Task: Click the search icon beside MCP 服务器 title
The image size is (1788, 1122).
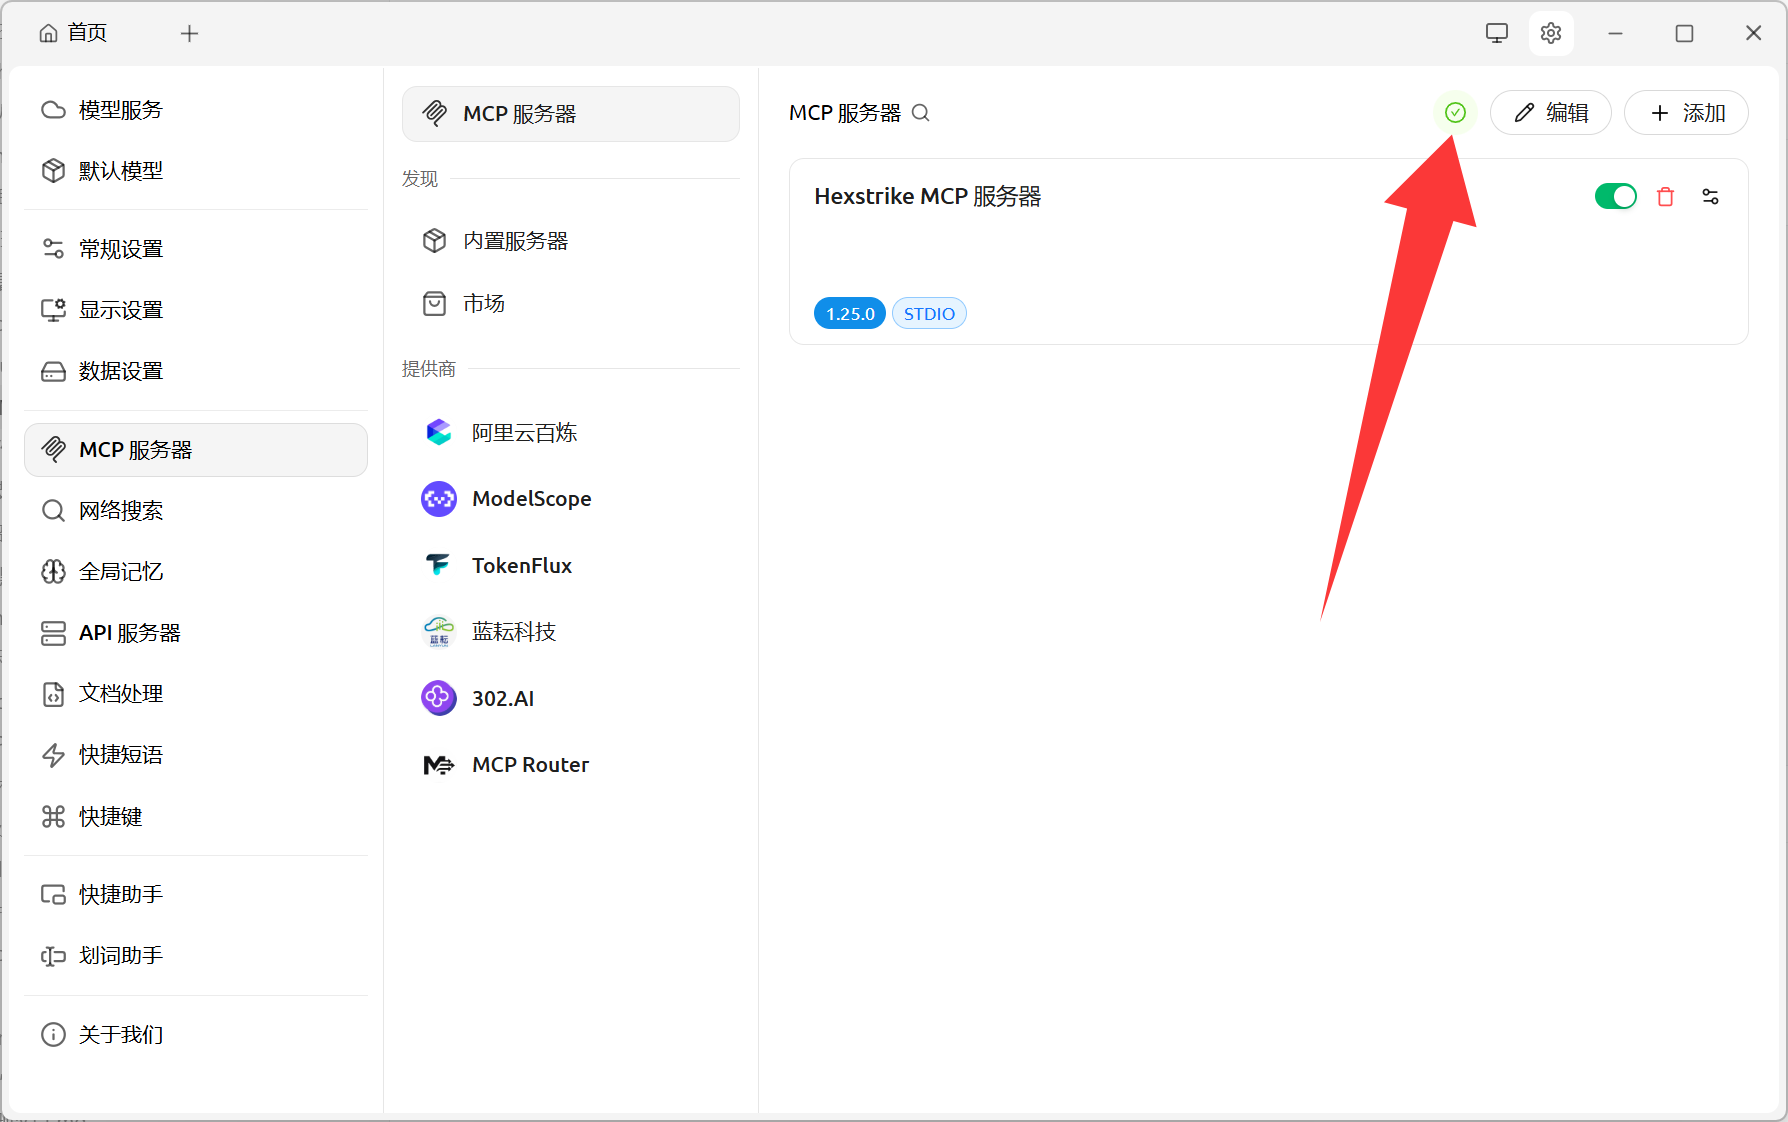Action: click(921, 113)
